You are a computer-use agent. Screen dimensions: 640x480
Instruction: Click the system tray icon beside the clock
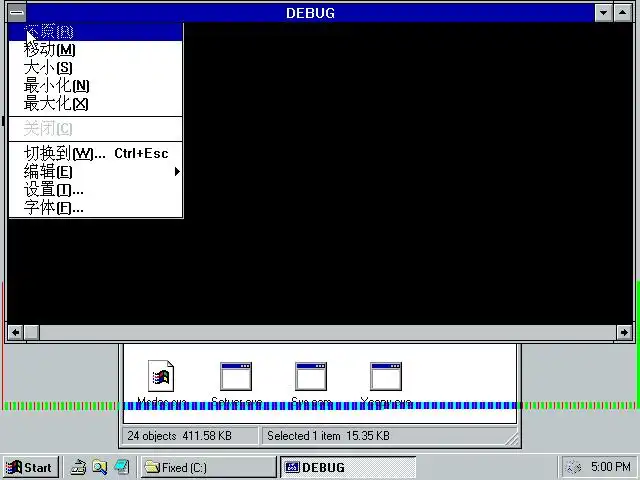(573, 467)
